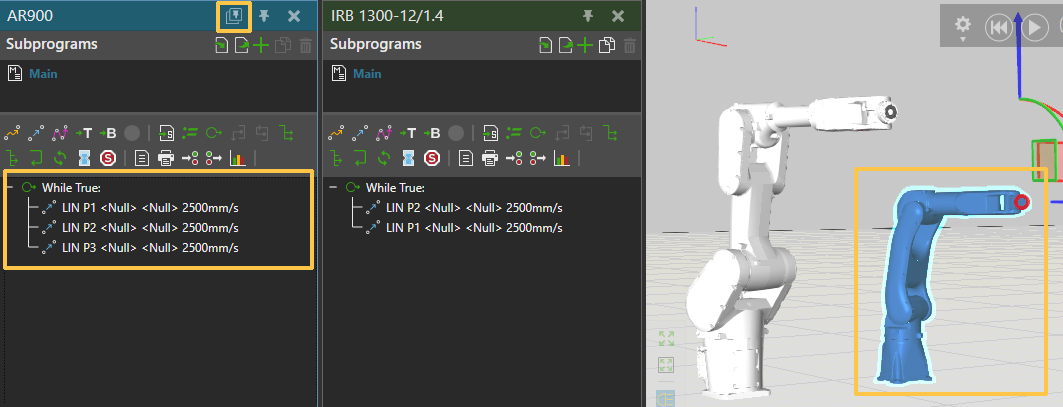
Task: Click the hourglass wait icon in AR900 toolbar
Action: (84, 158)
